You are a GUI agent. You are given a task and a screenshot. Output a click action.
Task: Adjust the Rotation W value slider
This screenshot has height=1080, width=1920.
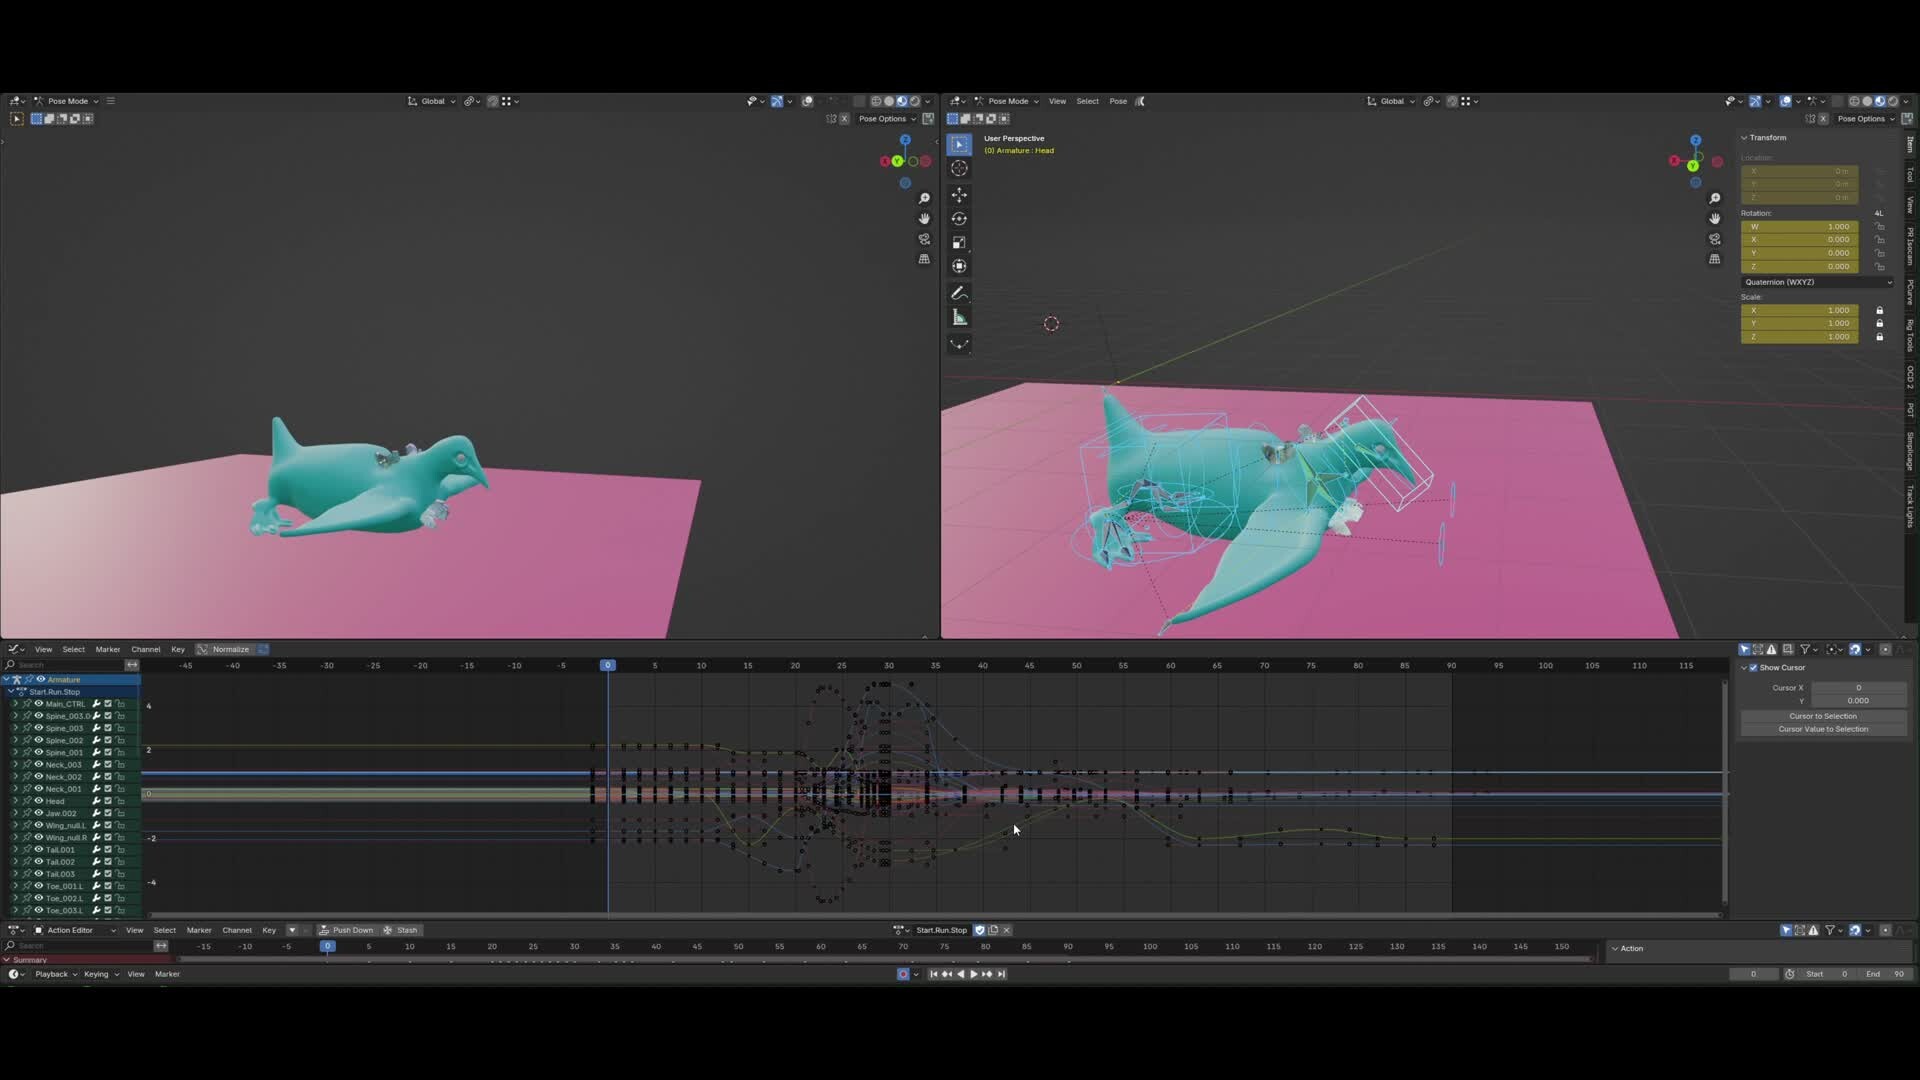(x=1798, y=226)
